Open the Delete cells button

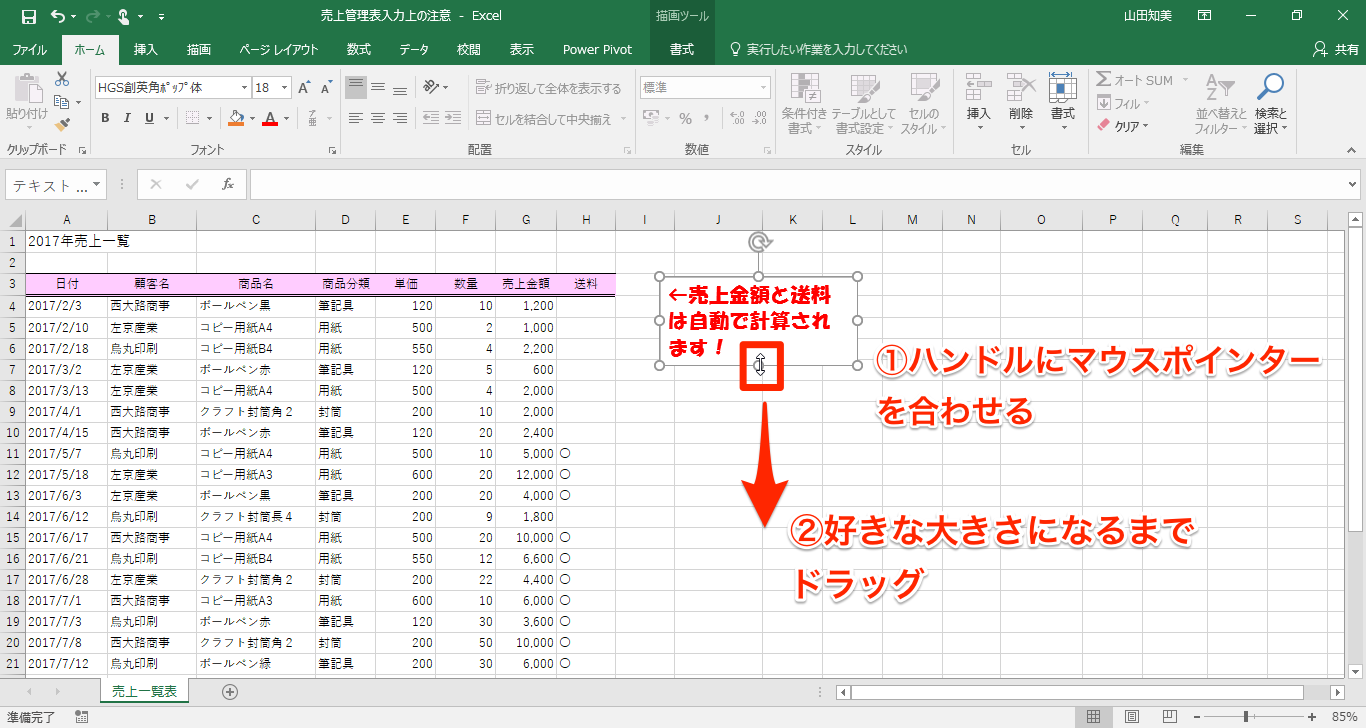point(1021,102)
